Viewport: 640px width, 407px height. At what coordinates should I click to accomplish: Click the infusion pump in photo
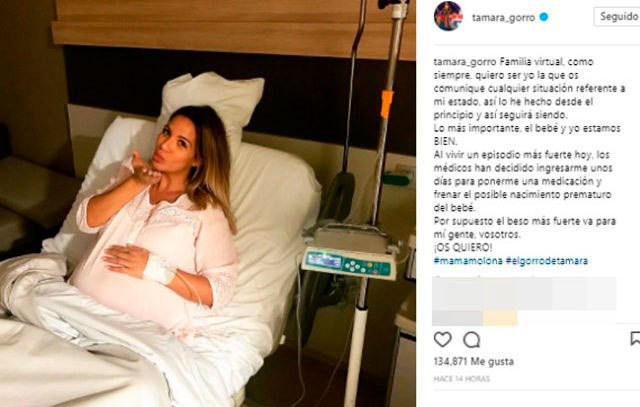[x=349, y=252]
